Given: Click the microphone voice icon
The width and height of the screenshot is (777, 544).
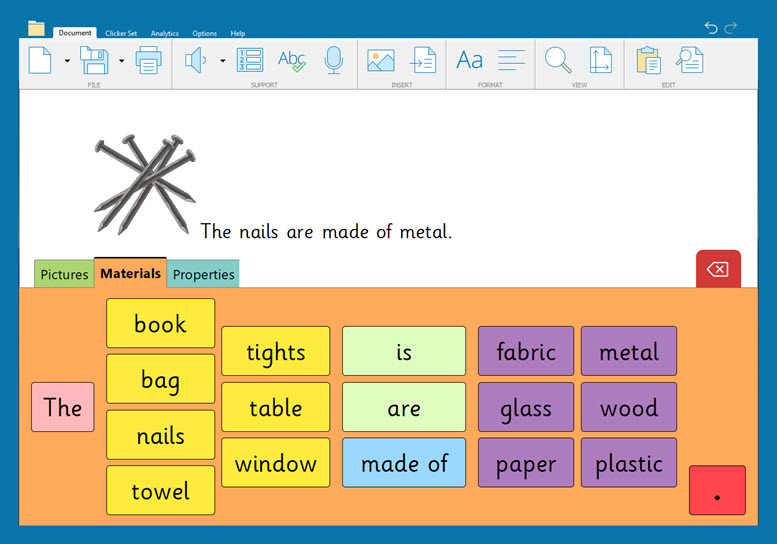Looking at the screenshot, I should point(334,60).
